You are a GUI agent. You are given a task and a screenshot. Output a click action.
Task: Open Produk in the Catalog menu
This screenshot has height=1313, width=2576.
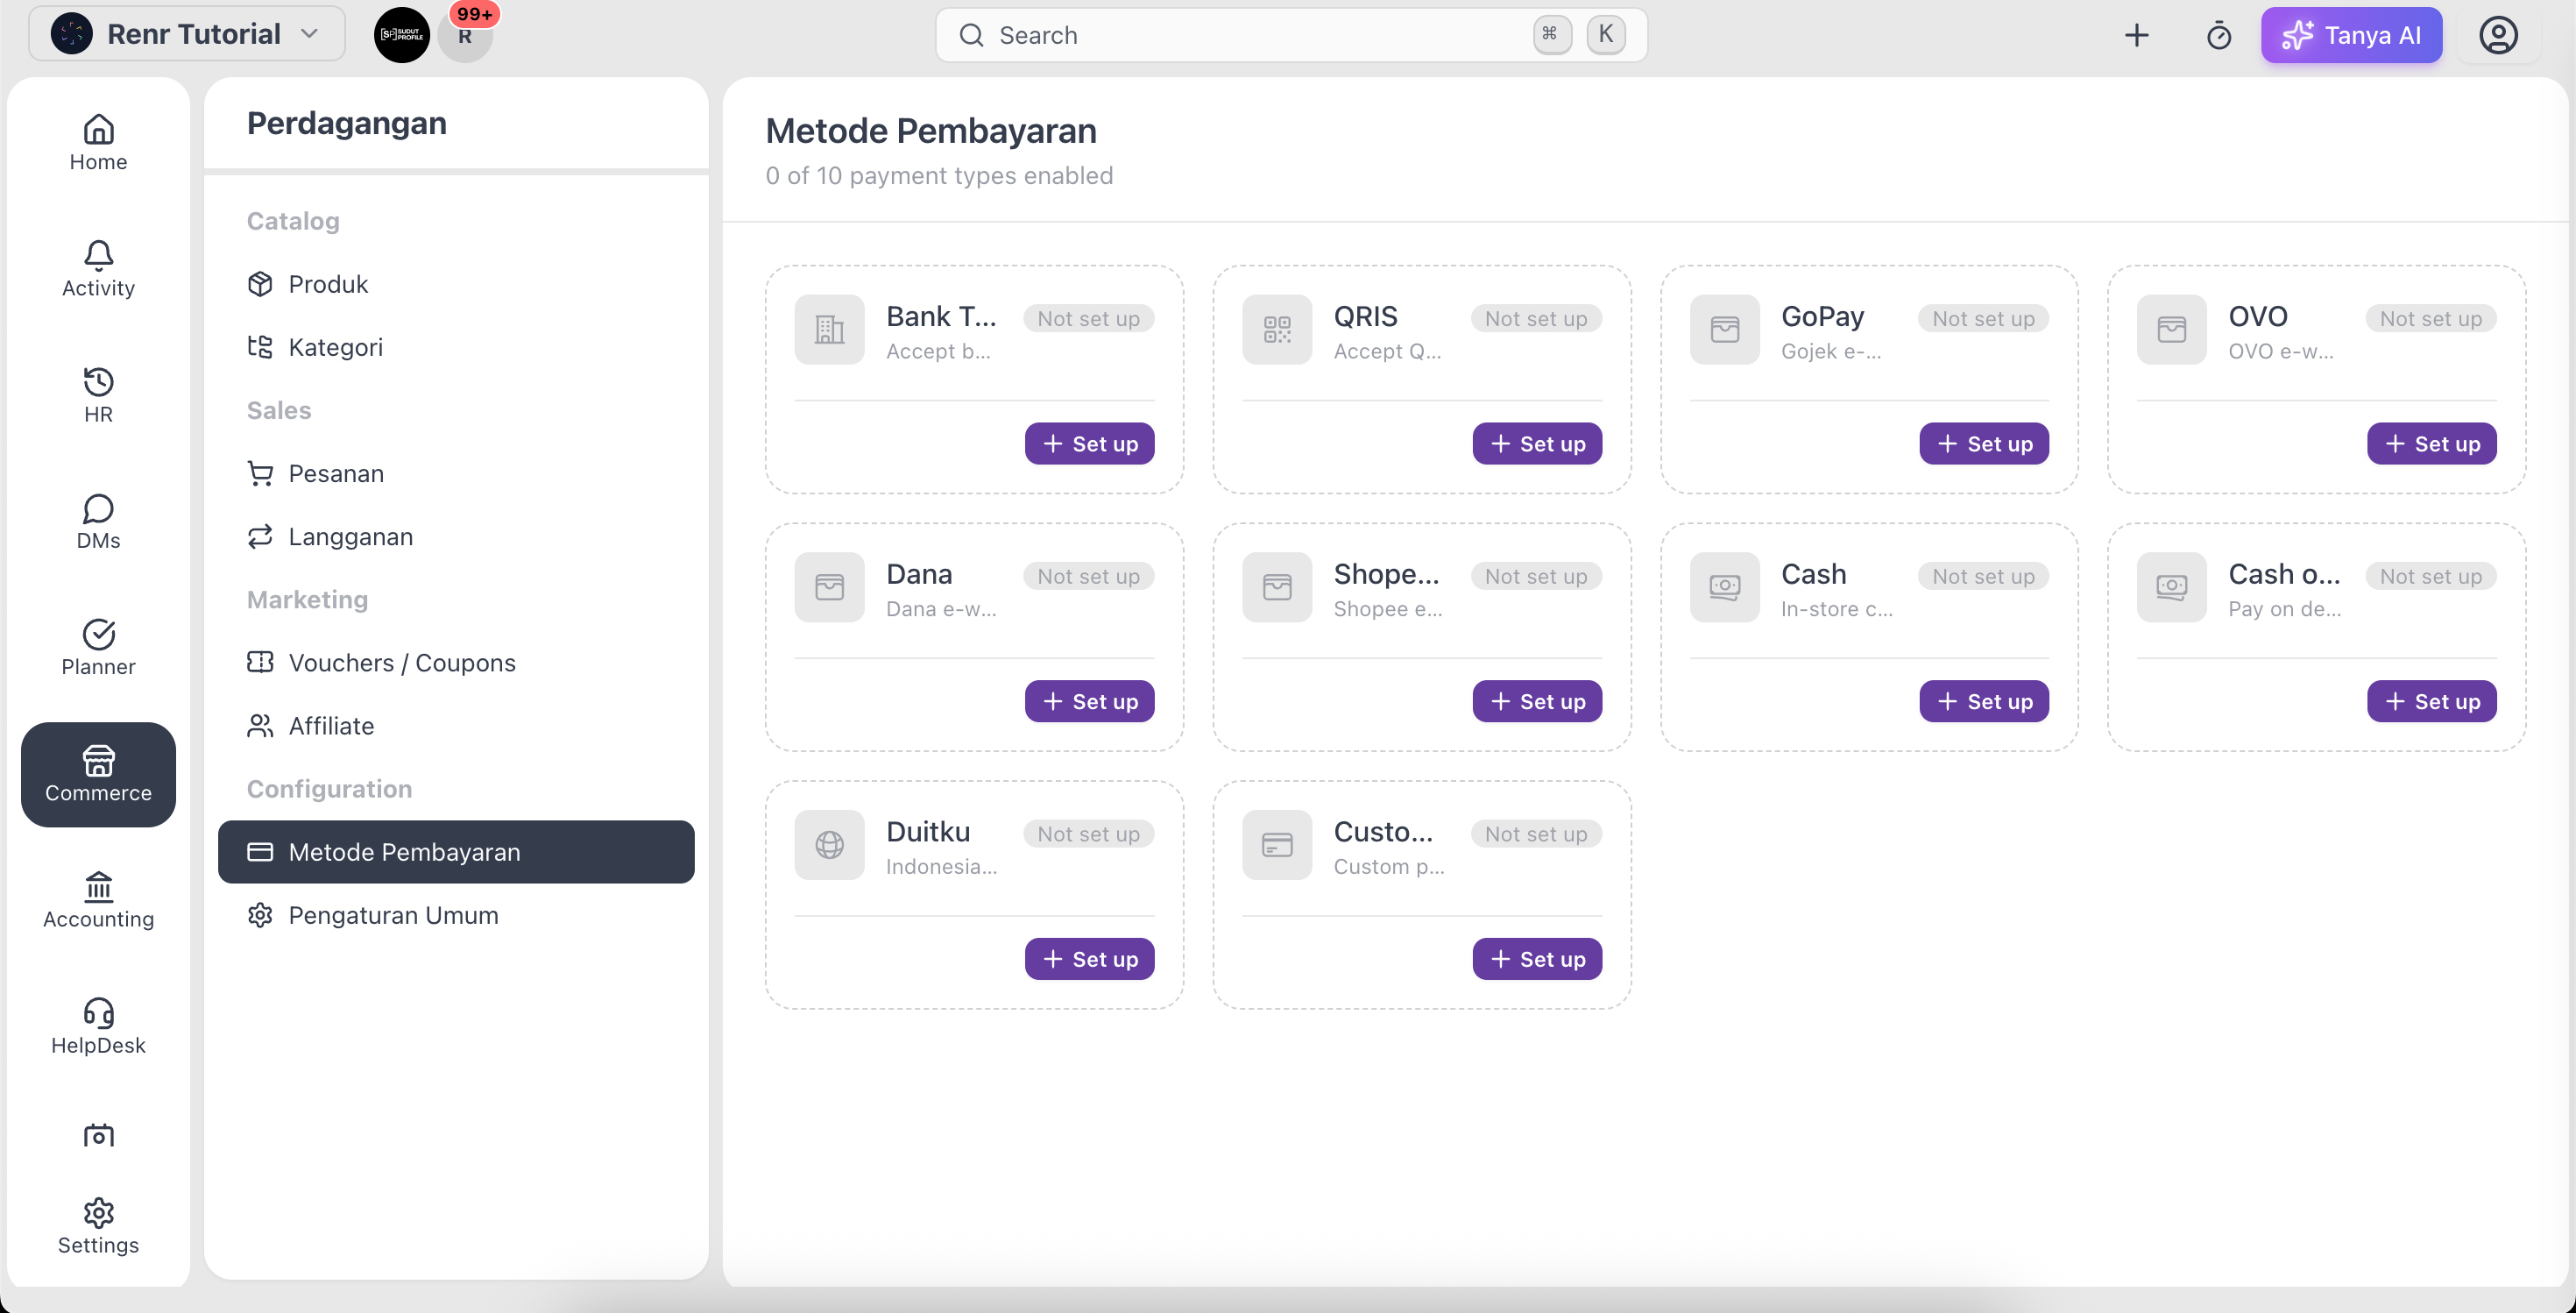(456, 284)
